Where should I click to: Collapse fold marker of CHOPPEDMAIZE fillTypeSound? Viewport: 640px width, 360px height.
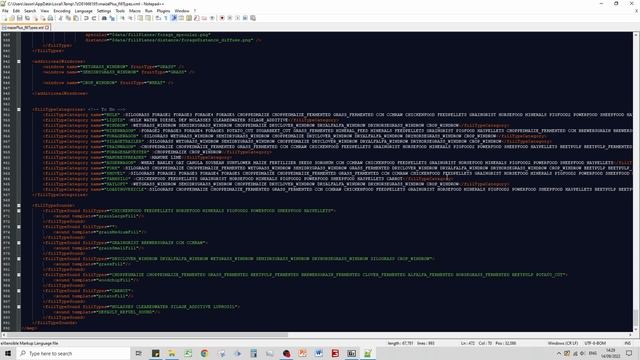[19, 275]
